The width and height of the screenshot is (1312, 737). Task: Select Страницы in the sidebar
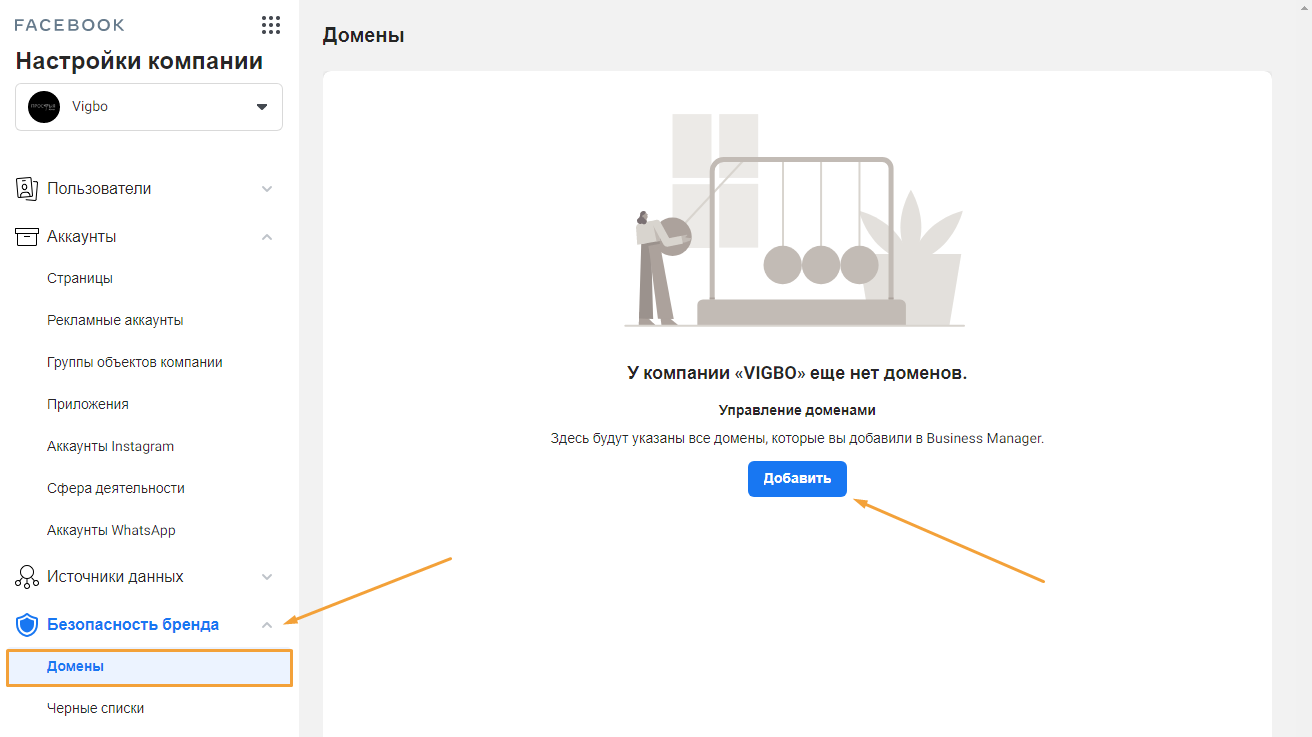80,278
